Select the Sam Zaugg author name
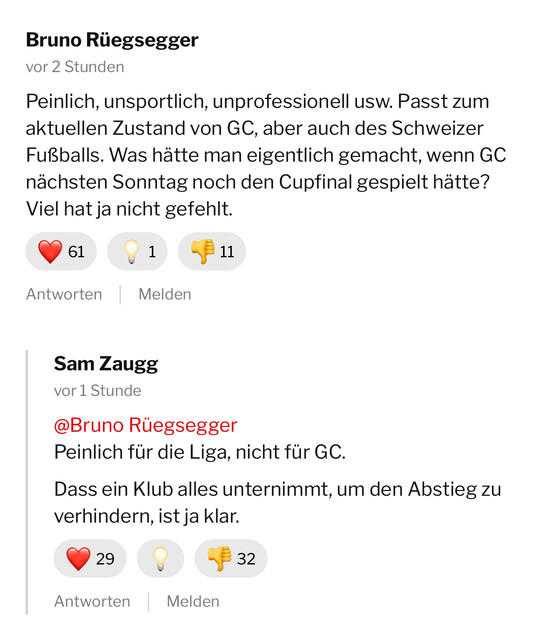 pos(106,364)
